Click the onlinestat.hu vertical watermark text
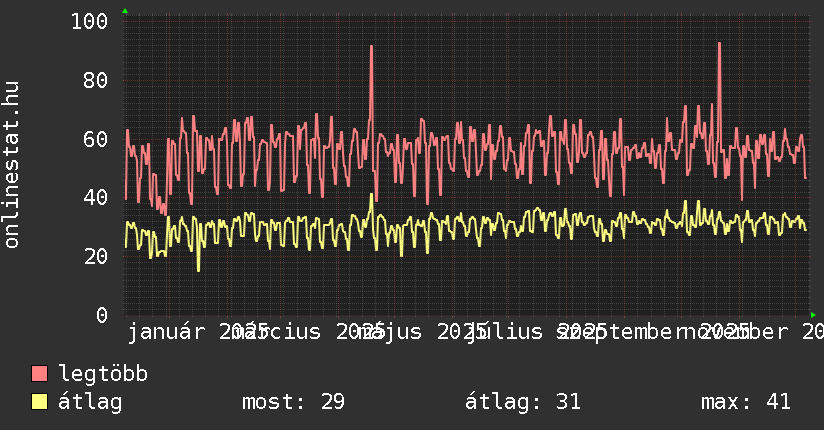This screenshot has width=824, height=430. [x=13, y=165]
